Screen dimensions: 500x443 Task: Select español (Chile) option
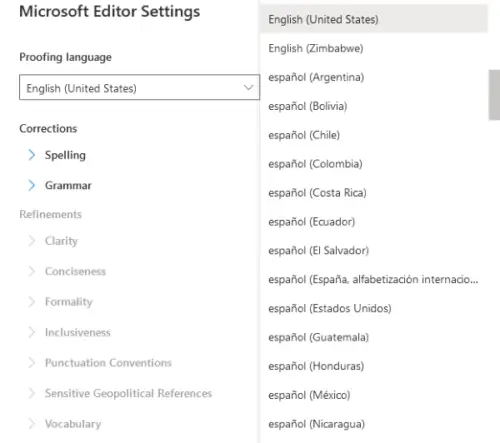click(374, 135)
